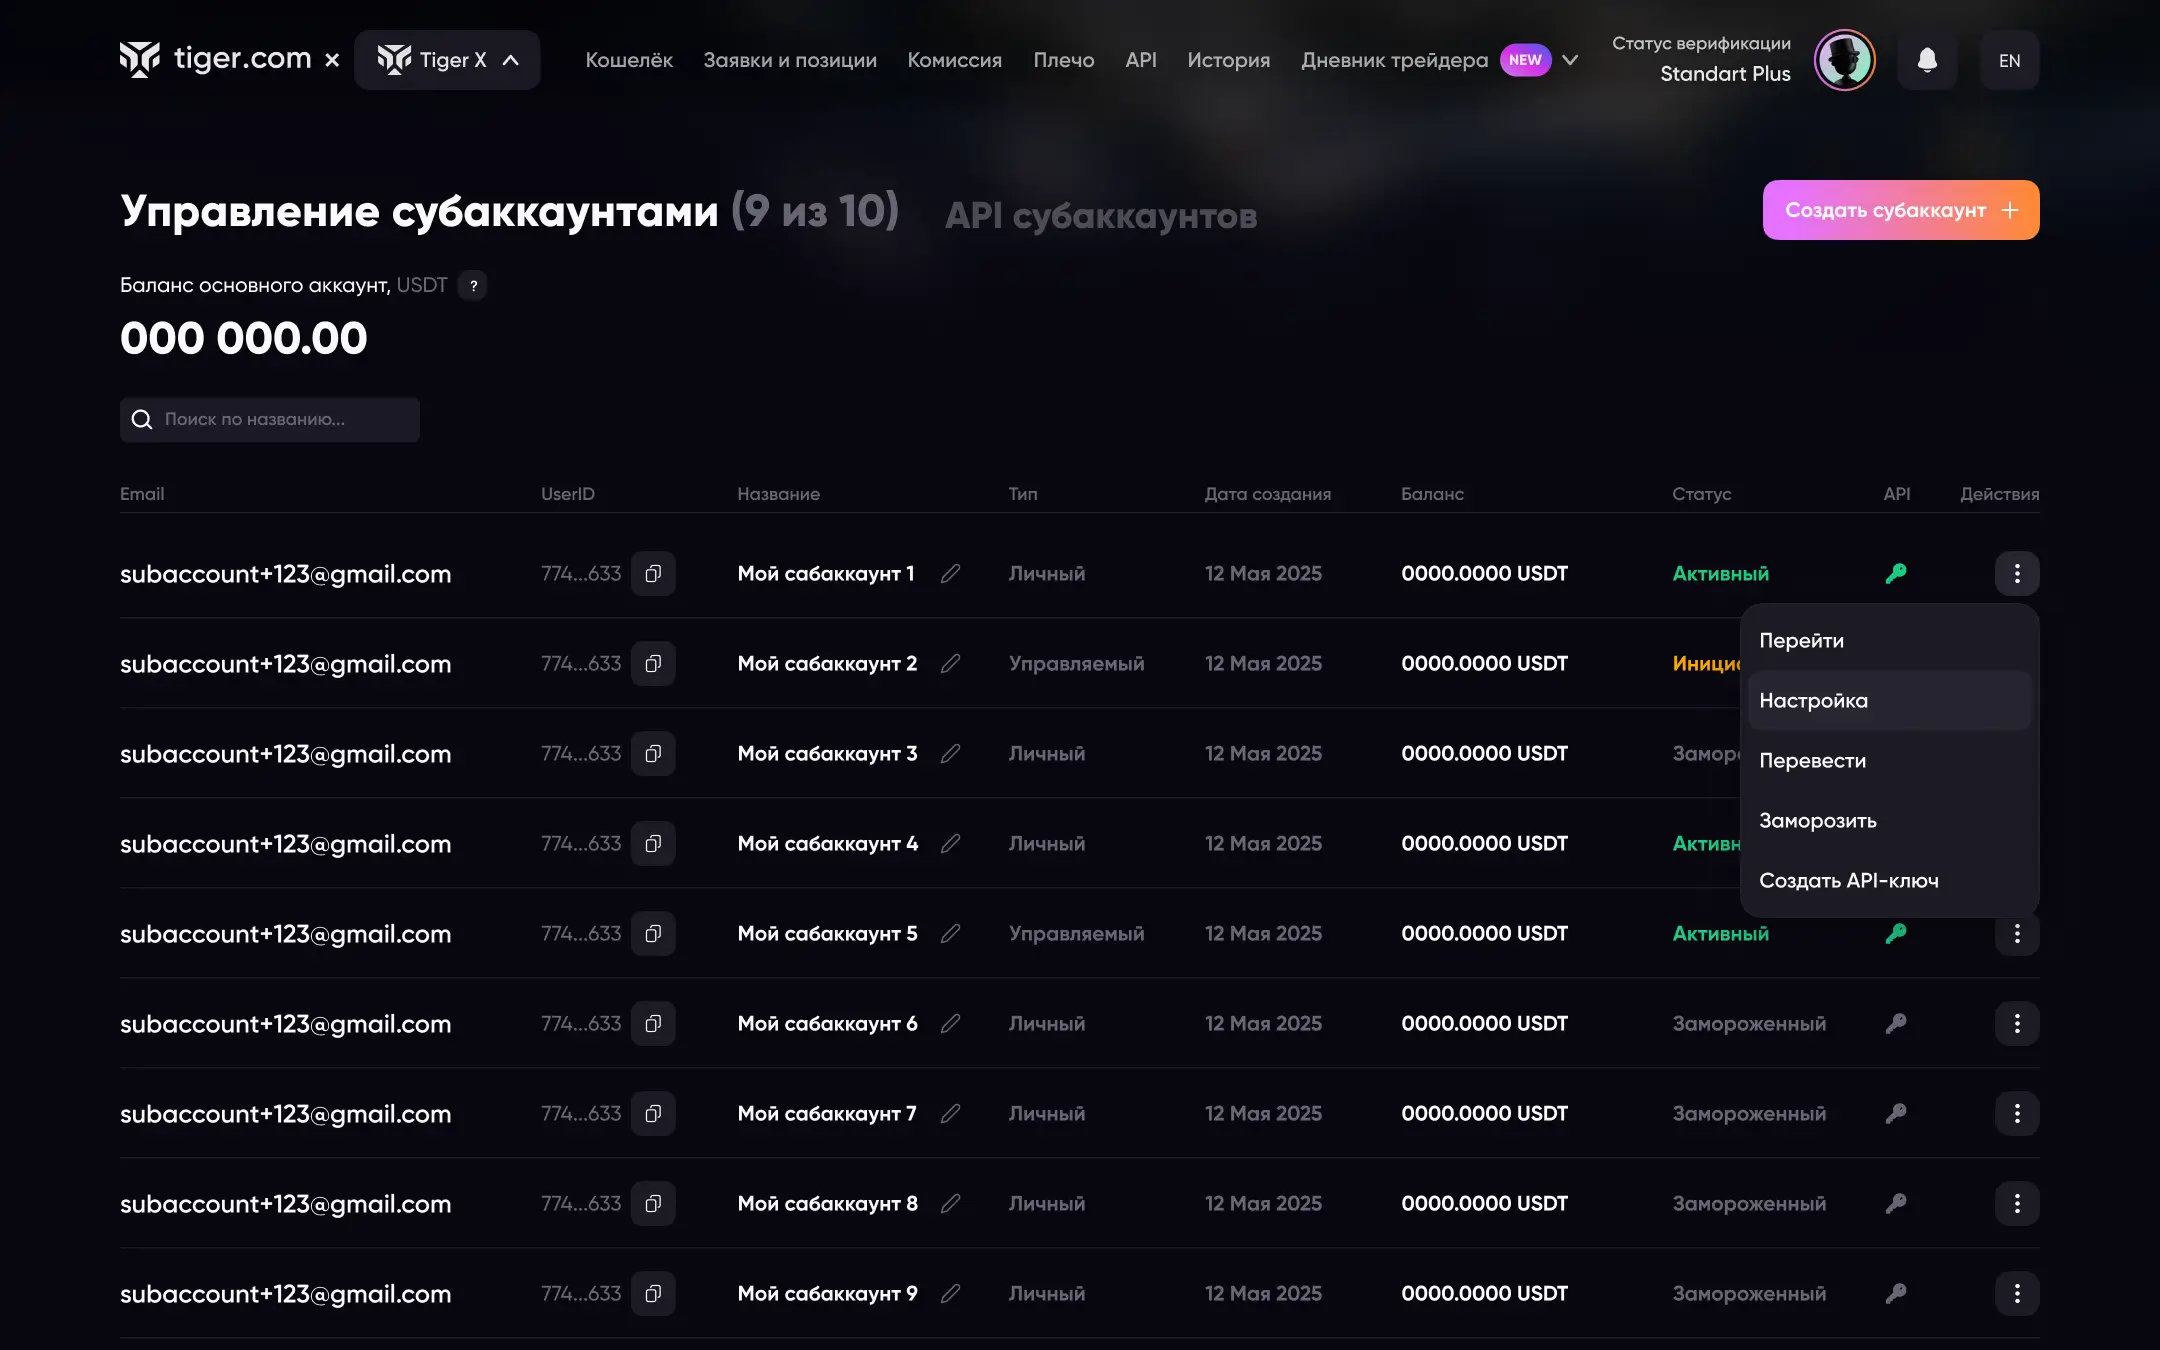2160x1350 pixels.
Task: Click gray API key of Мой сабаккаунт 7
Action: (x=1895, y=1114)
